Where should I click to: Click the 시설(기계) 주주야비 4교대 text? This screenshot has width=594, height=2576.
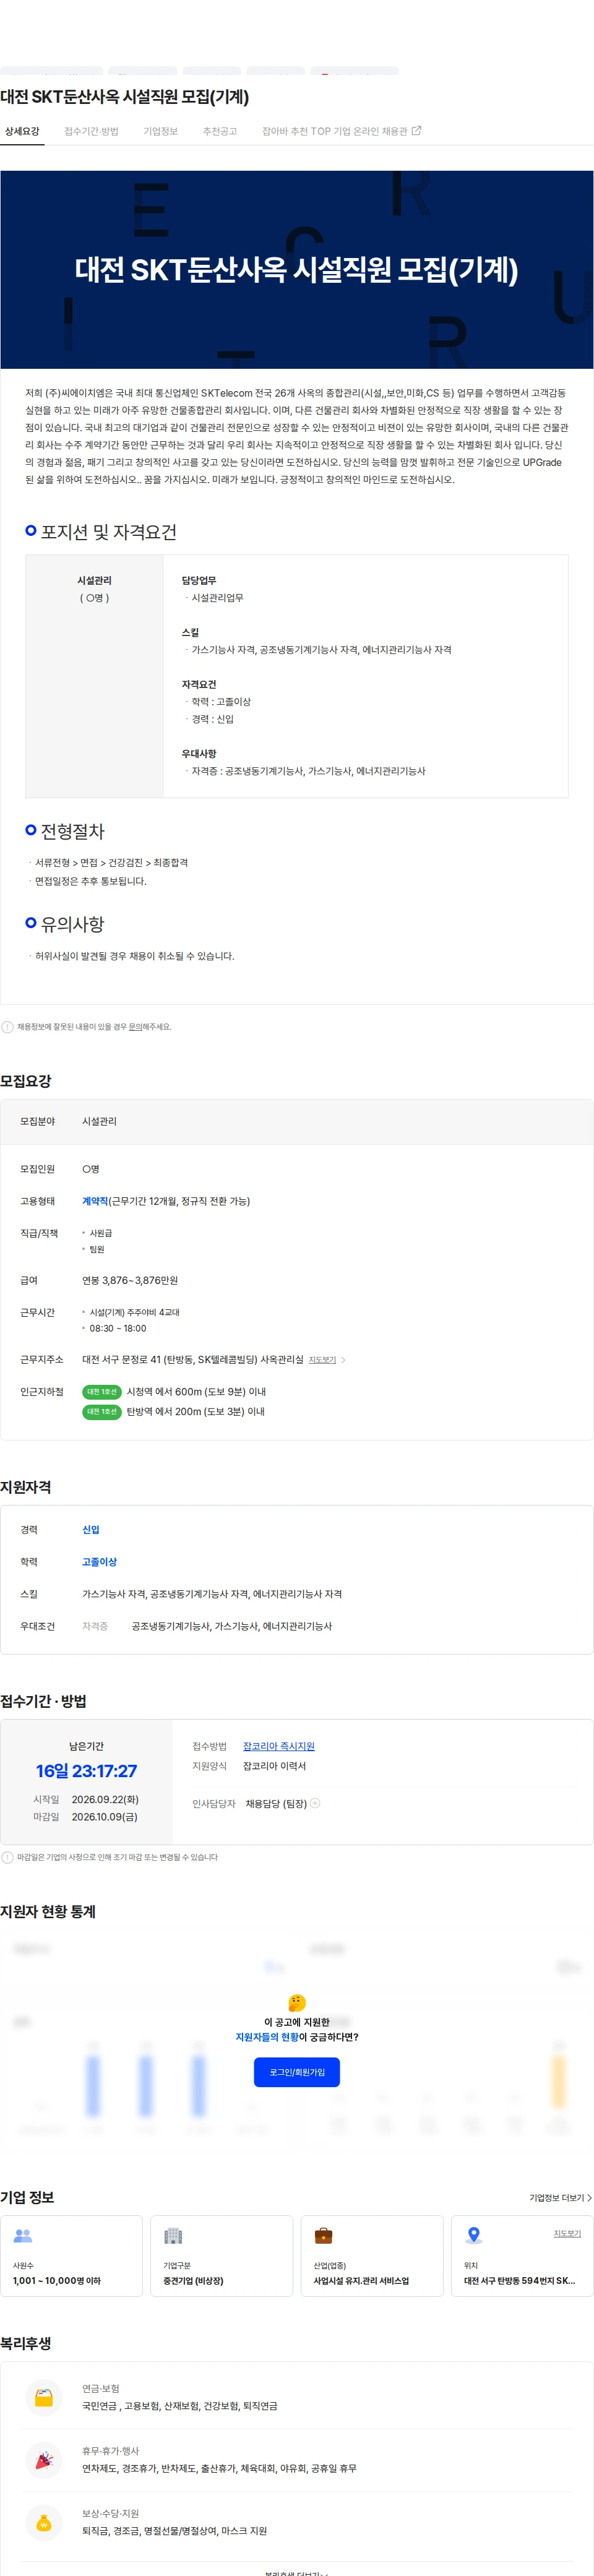(x=135, y=1312)
